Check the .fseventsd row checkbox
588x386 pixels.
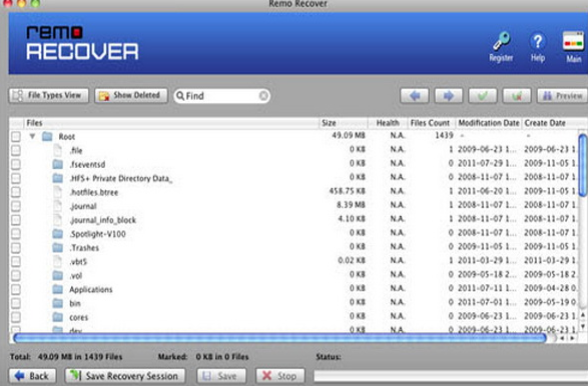16,164
